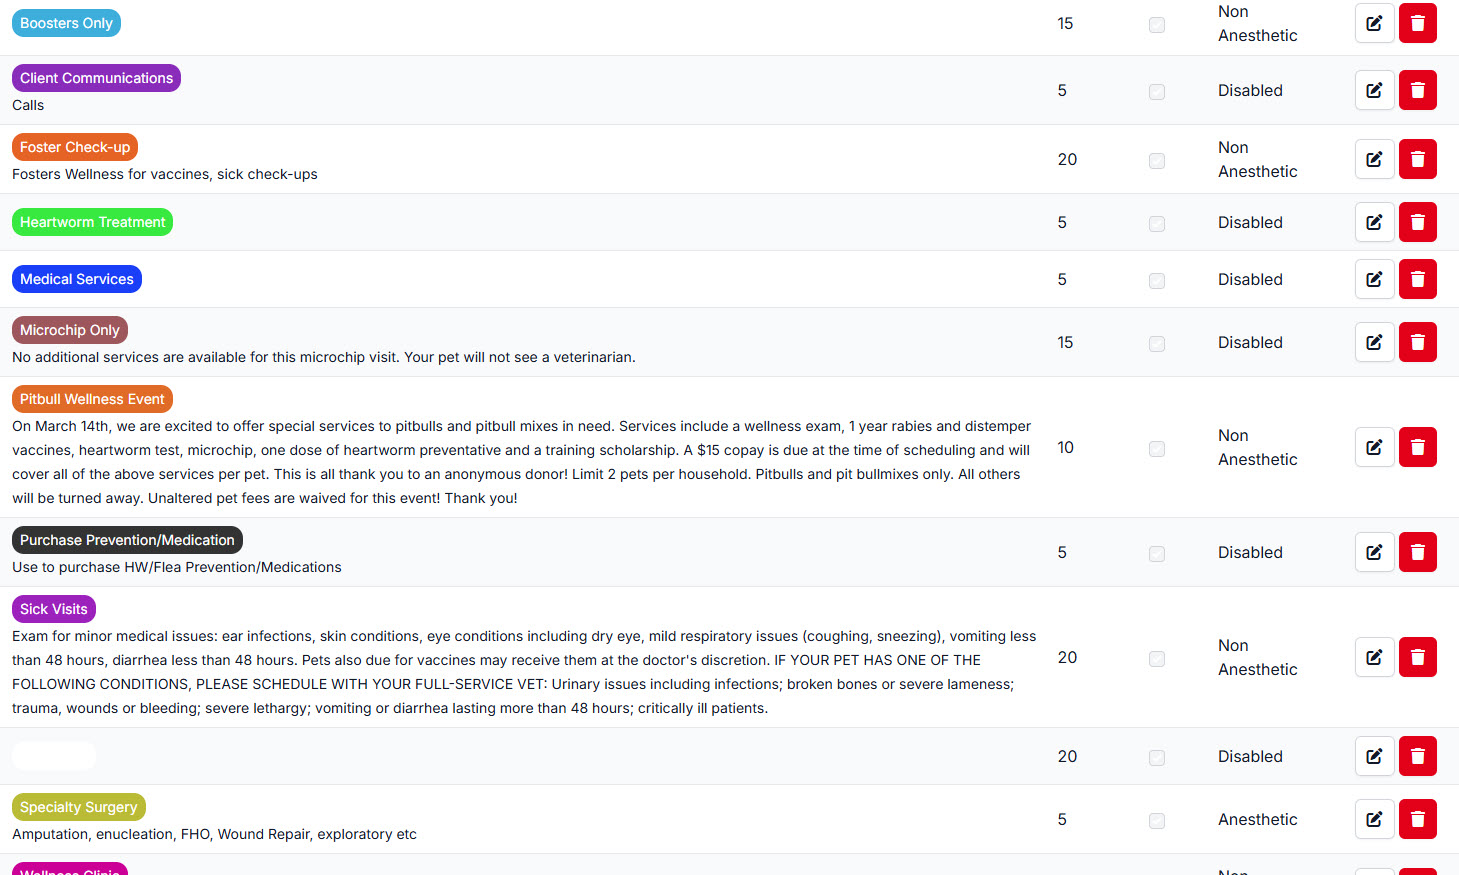Delete the Client Communications row
Viewport: 1459px width, 875px height.
pos(1417,90)
